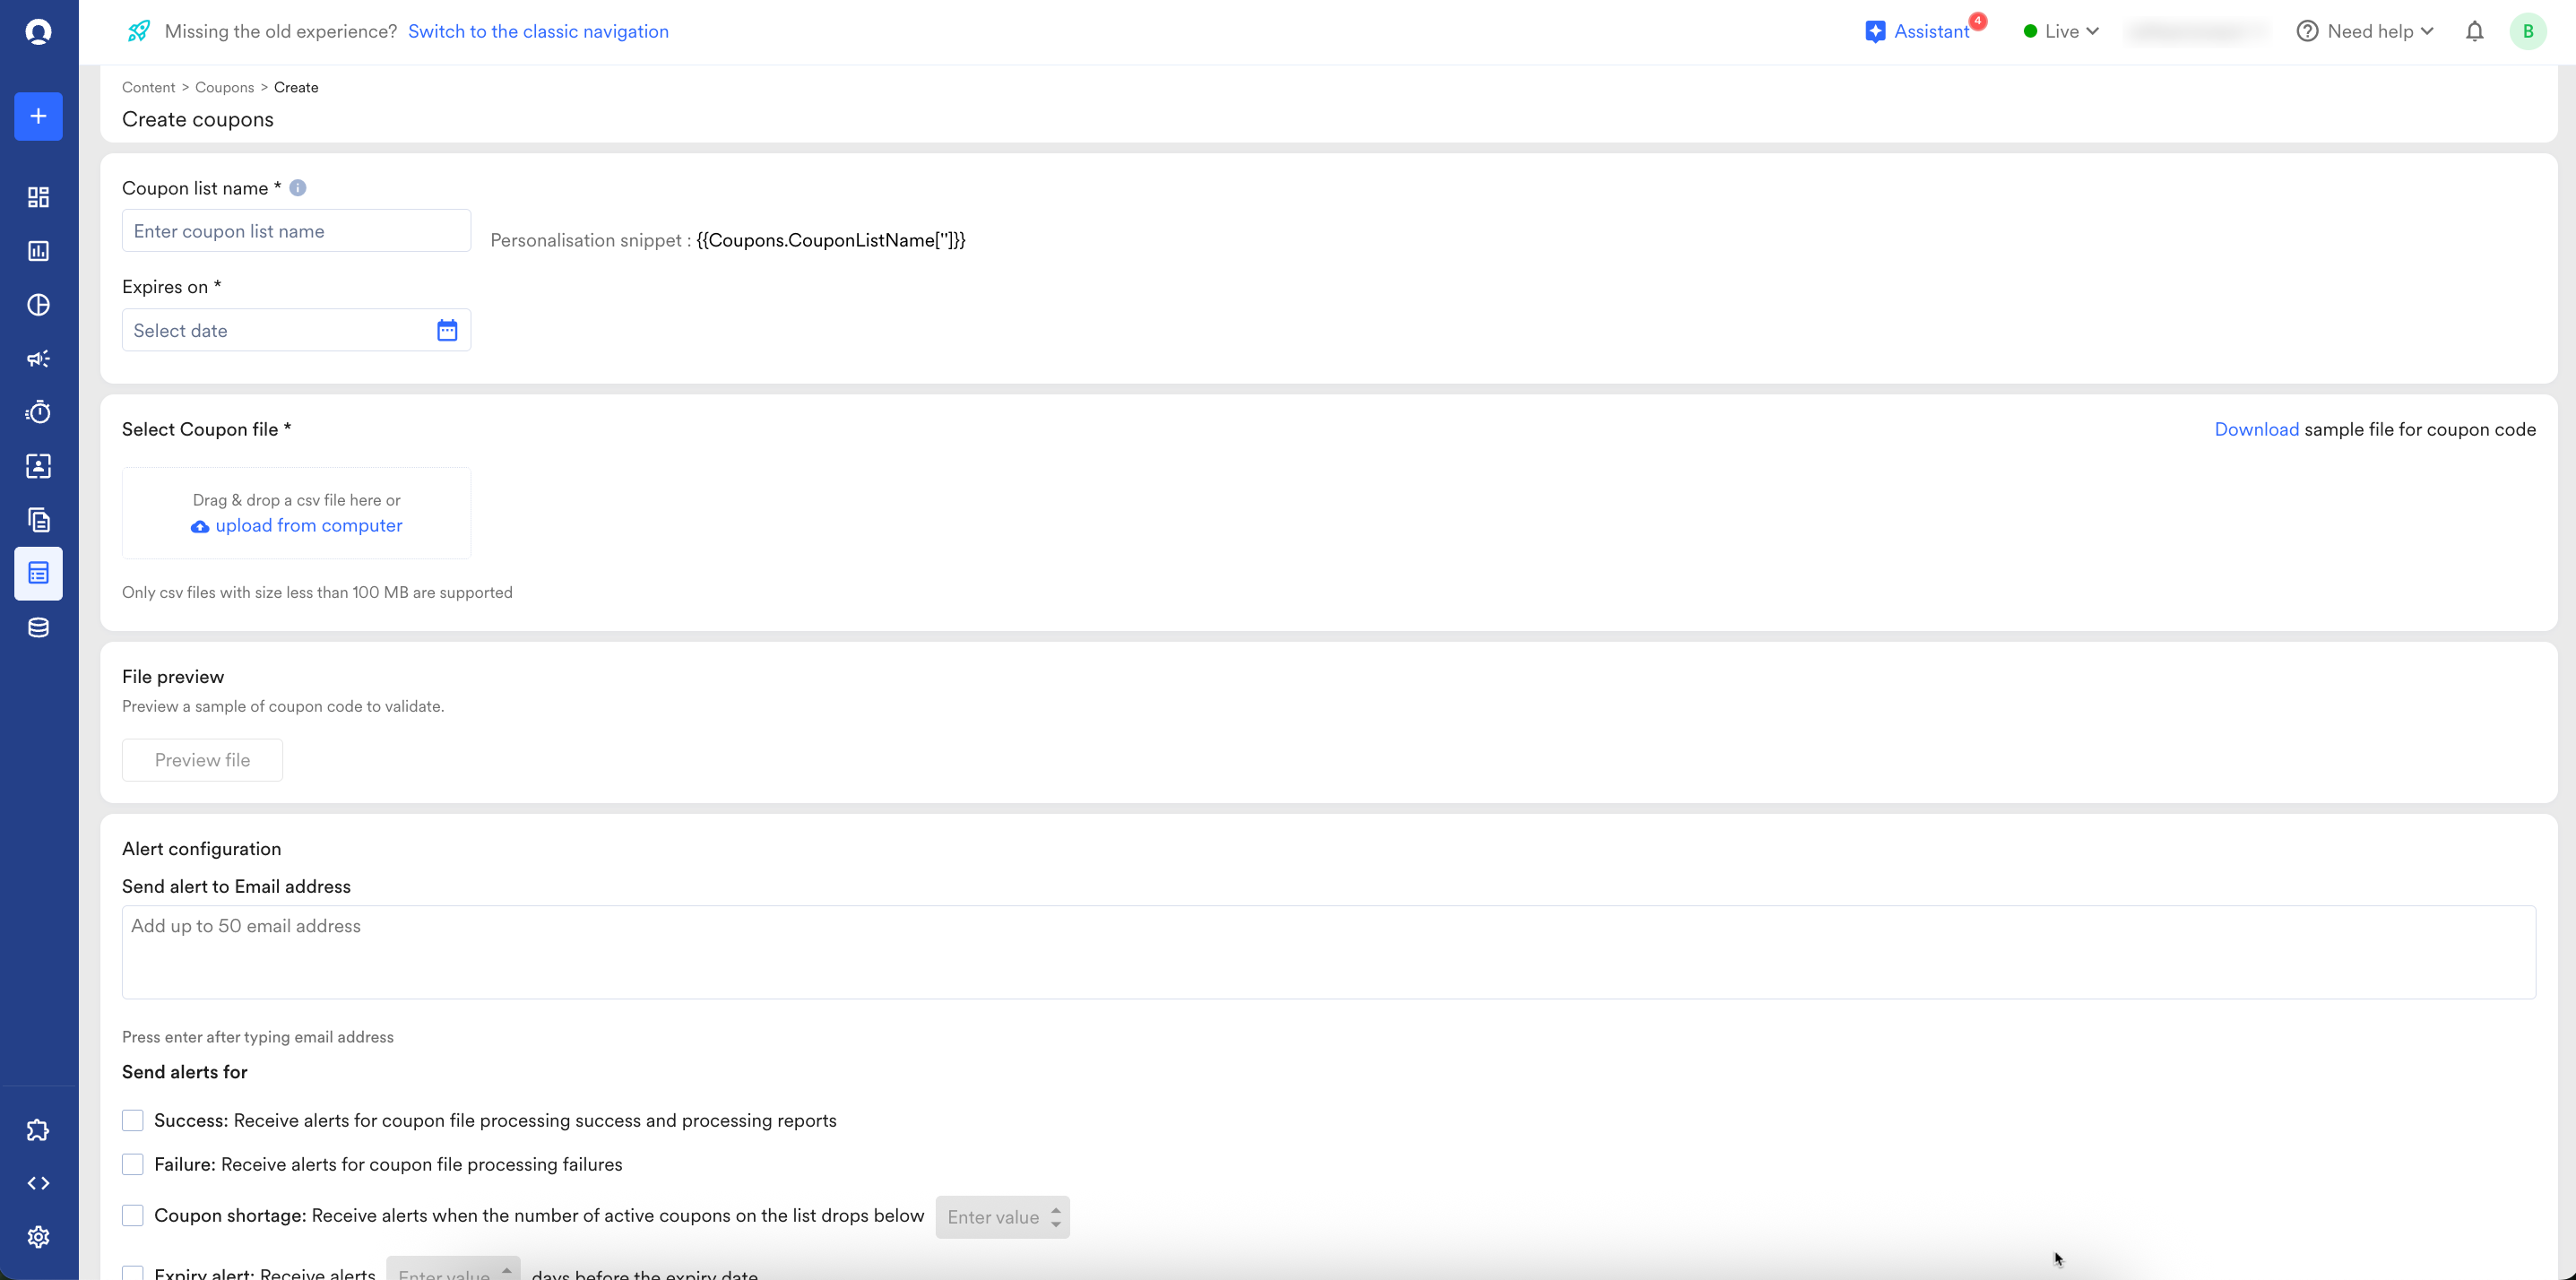Open the megaphone campaigns sidebar icon
The image size is (2576, 1280).
pos(38,358)
